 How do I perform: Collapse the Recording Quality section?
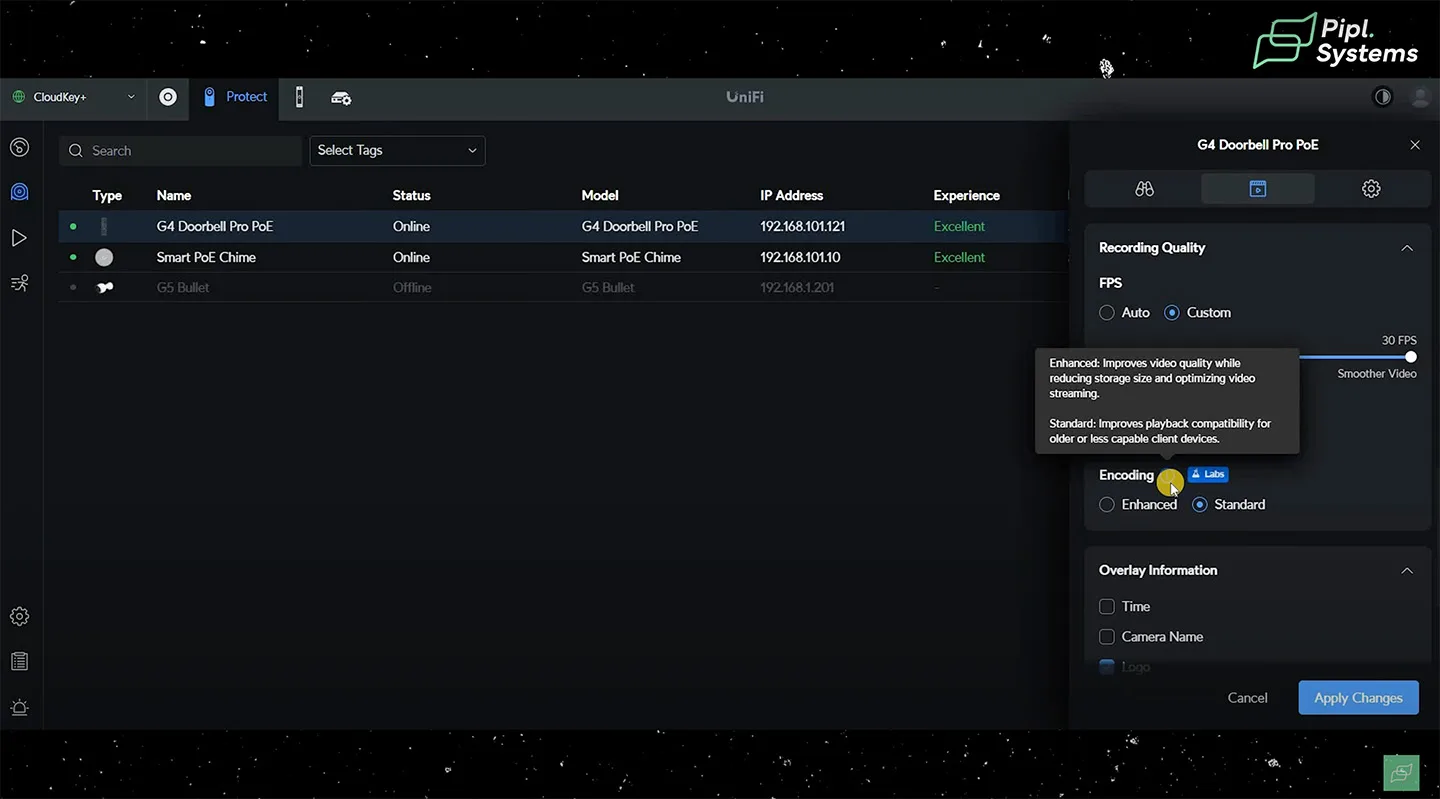[1407, 248]
